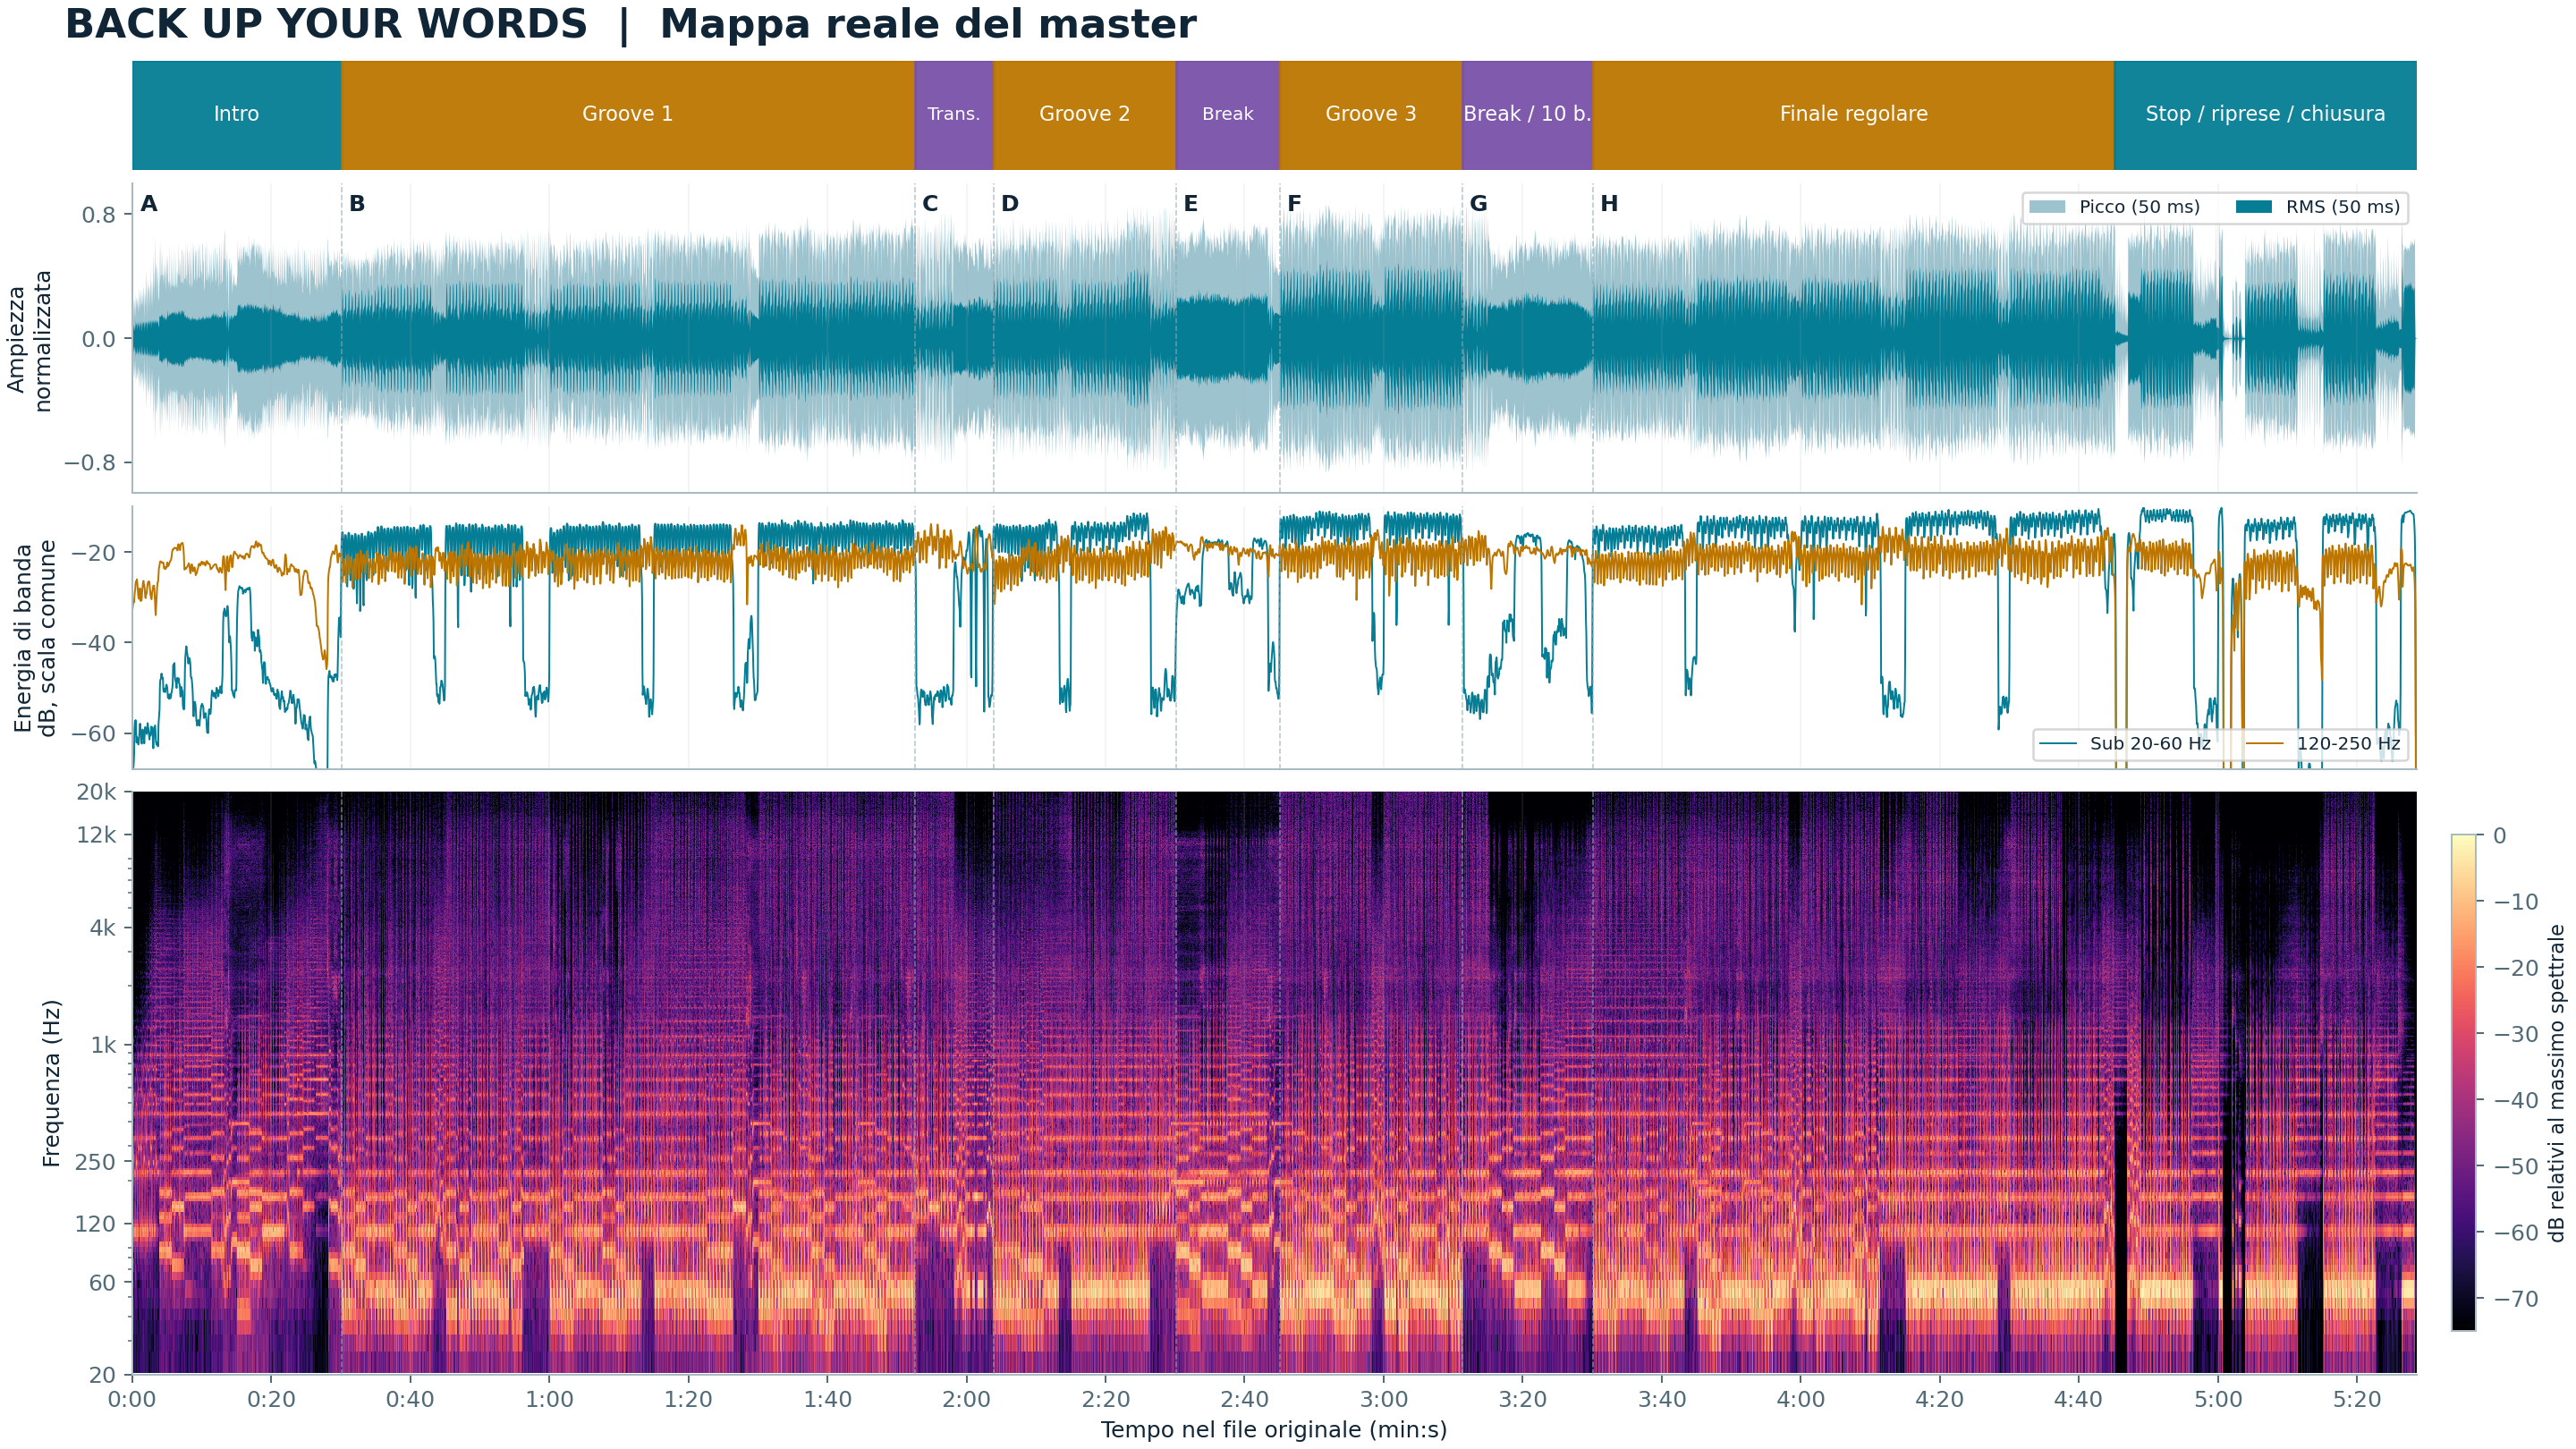Click the Trans. section block

pyautogui.click(x=954, y=114)
